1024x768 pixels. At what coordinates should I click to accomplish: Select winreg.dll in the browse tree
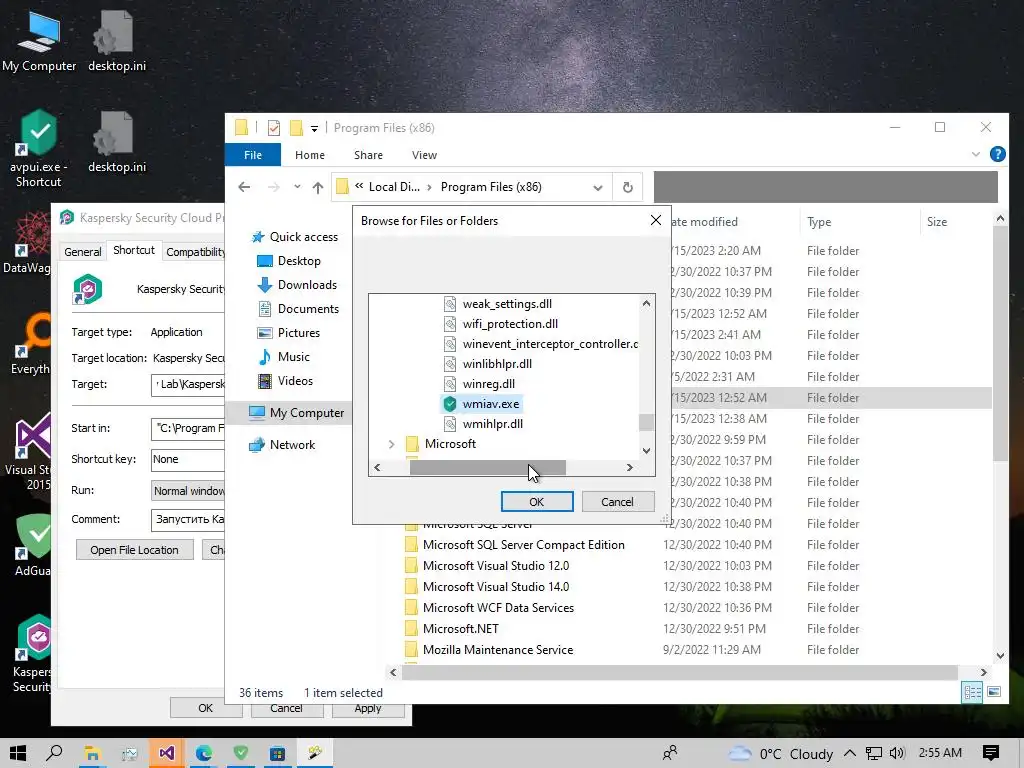tap(479, 384)
